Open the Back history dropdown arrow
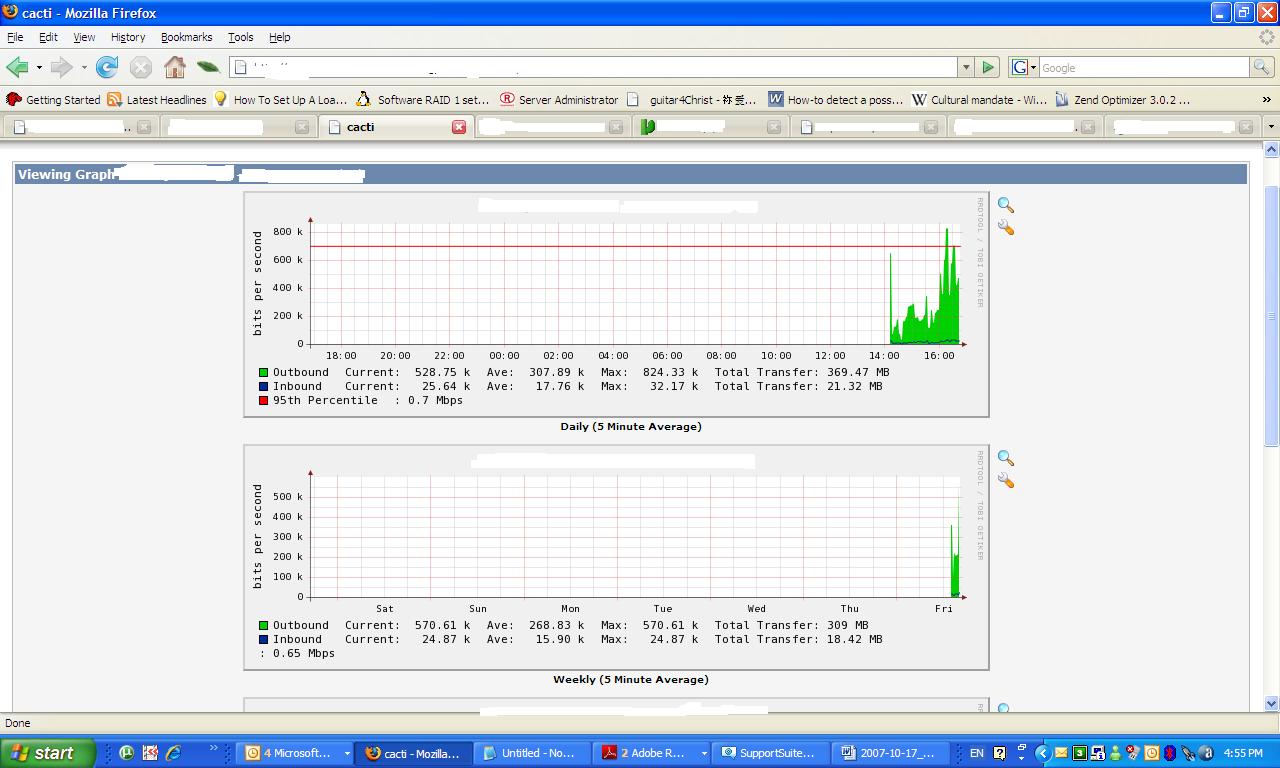Image resolution: width=1280 pixels, height=768 pixels. click(x=39, y=68)
